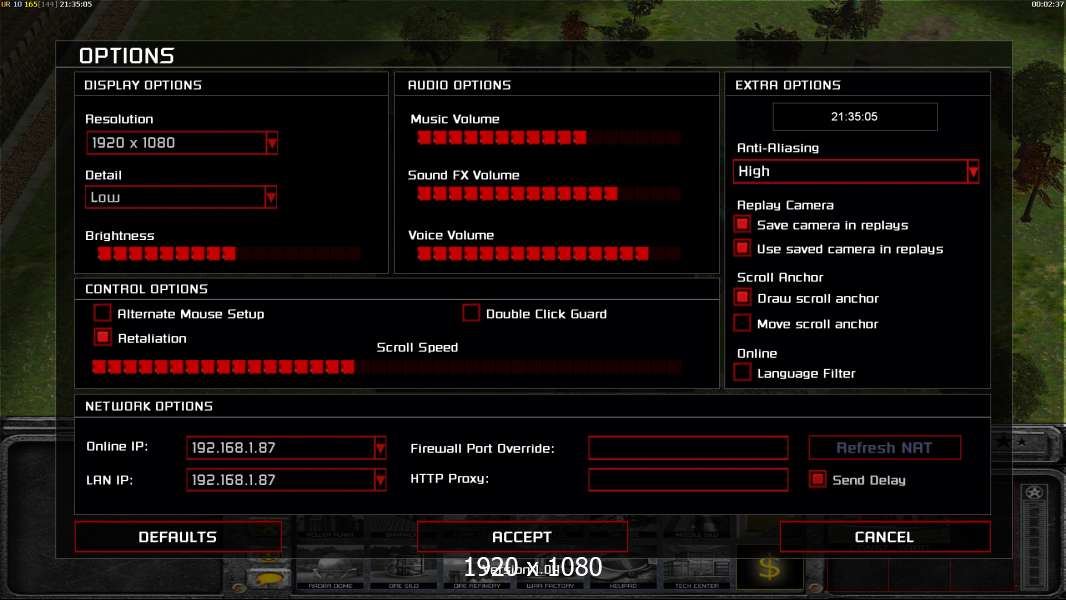Select the Helipad build icon

click(621, 572)
